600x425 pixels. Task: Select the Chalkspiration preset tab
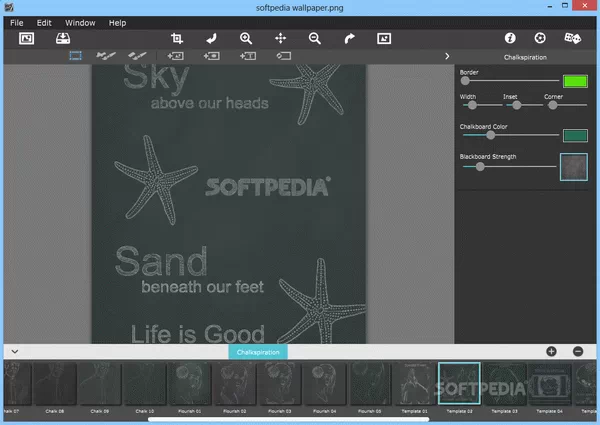pyautogui.click(x=258, y=352)
